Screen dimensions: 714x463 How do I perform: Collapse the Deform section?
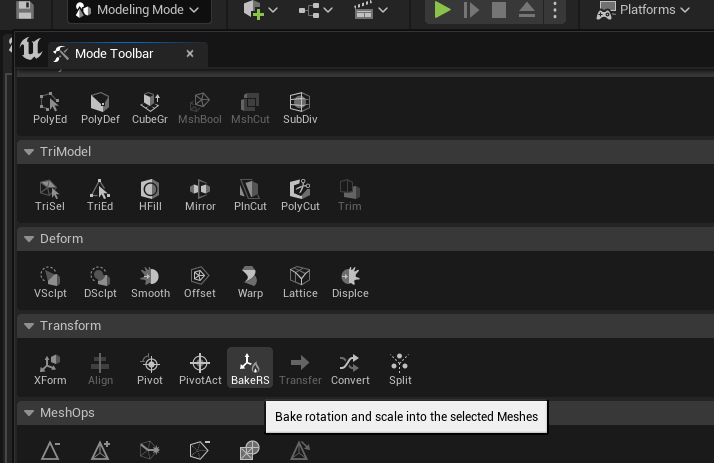[x=29, y=239]
